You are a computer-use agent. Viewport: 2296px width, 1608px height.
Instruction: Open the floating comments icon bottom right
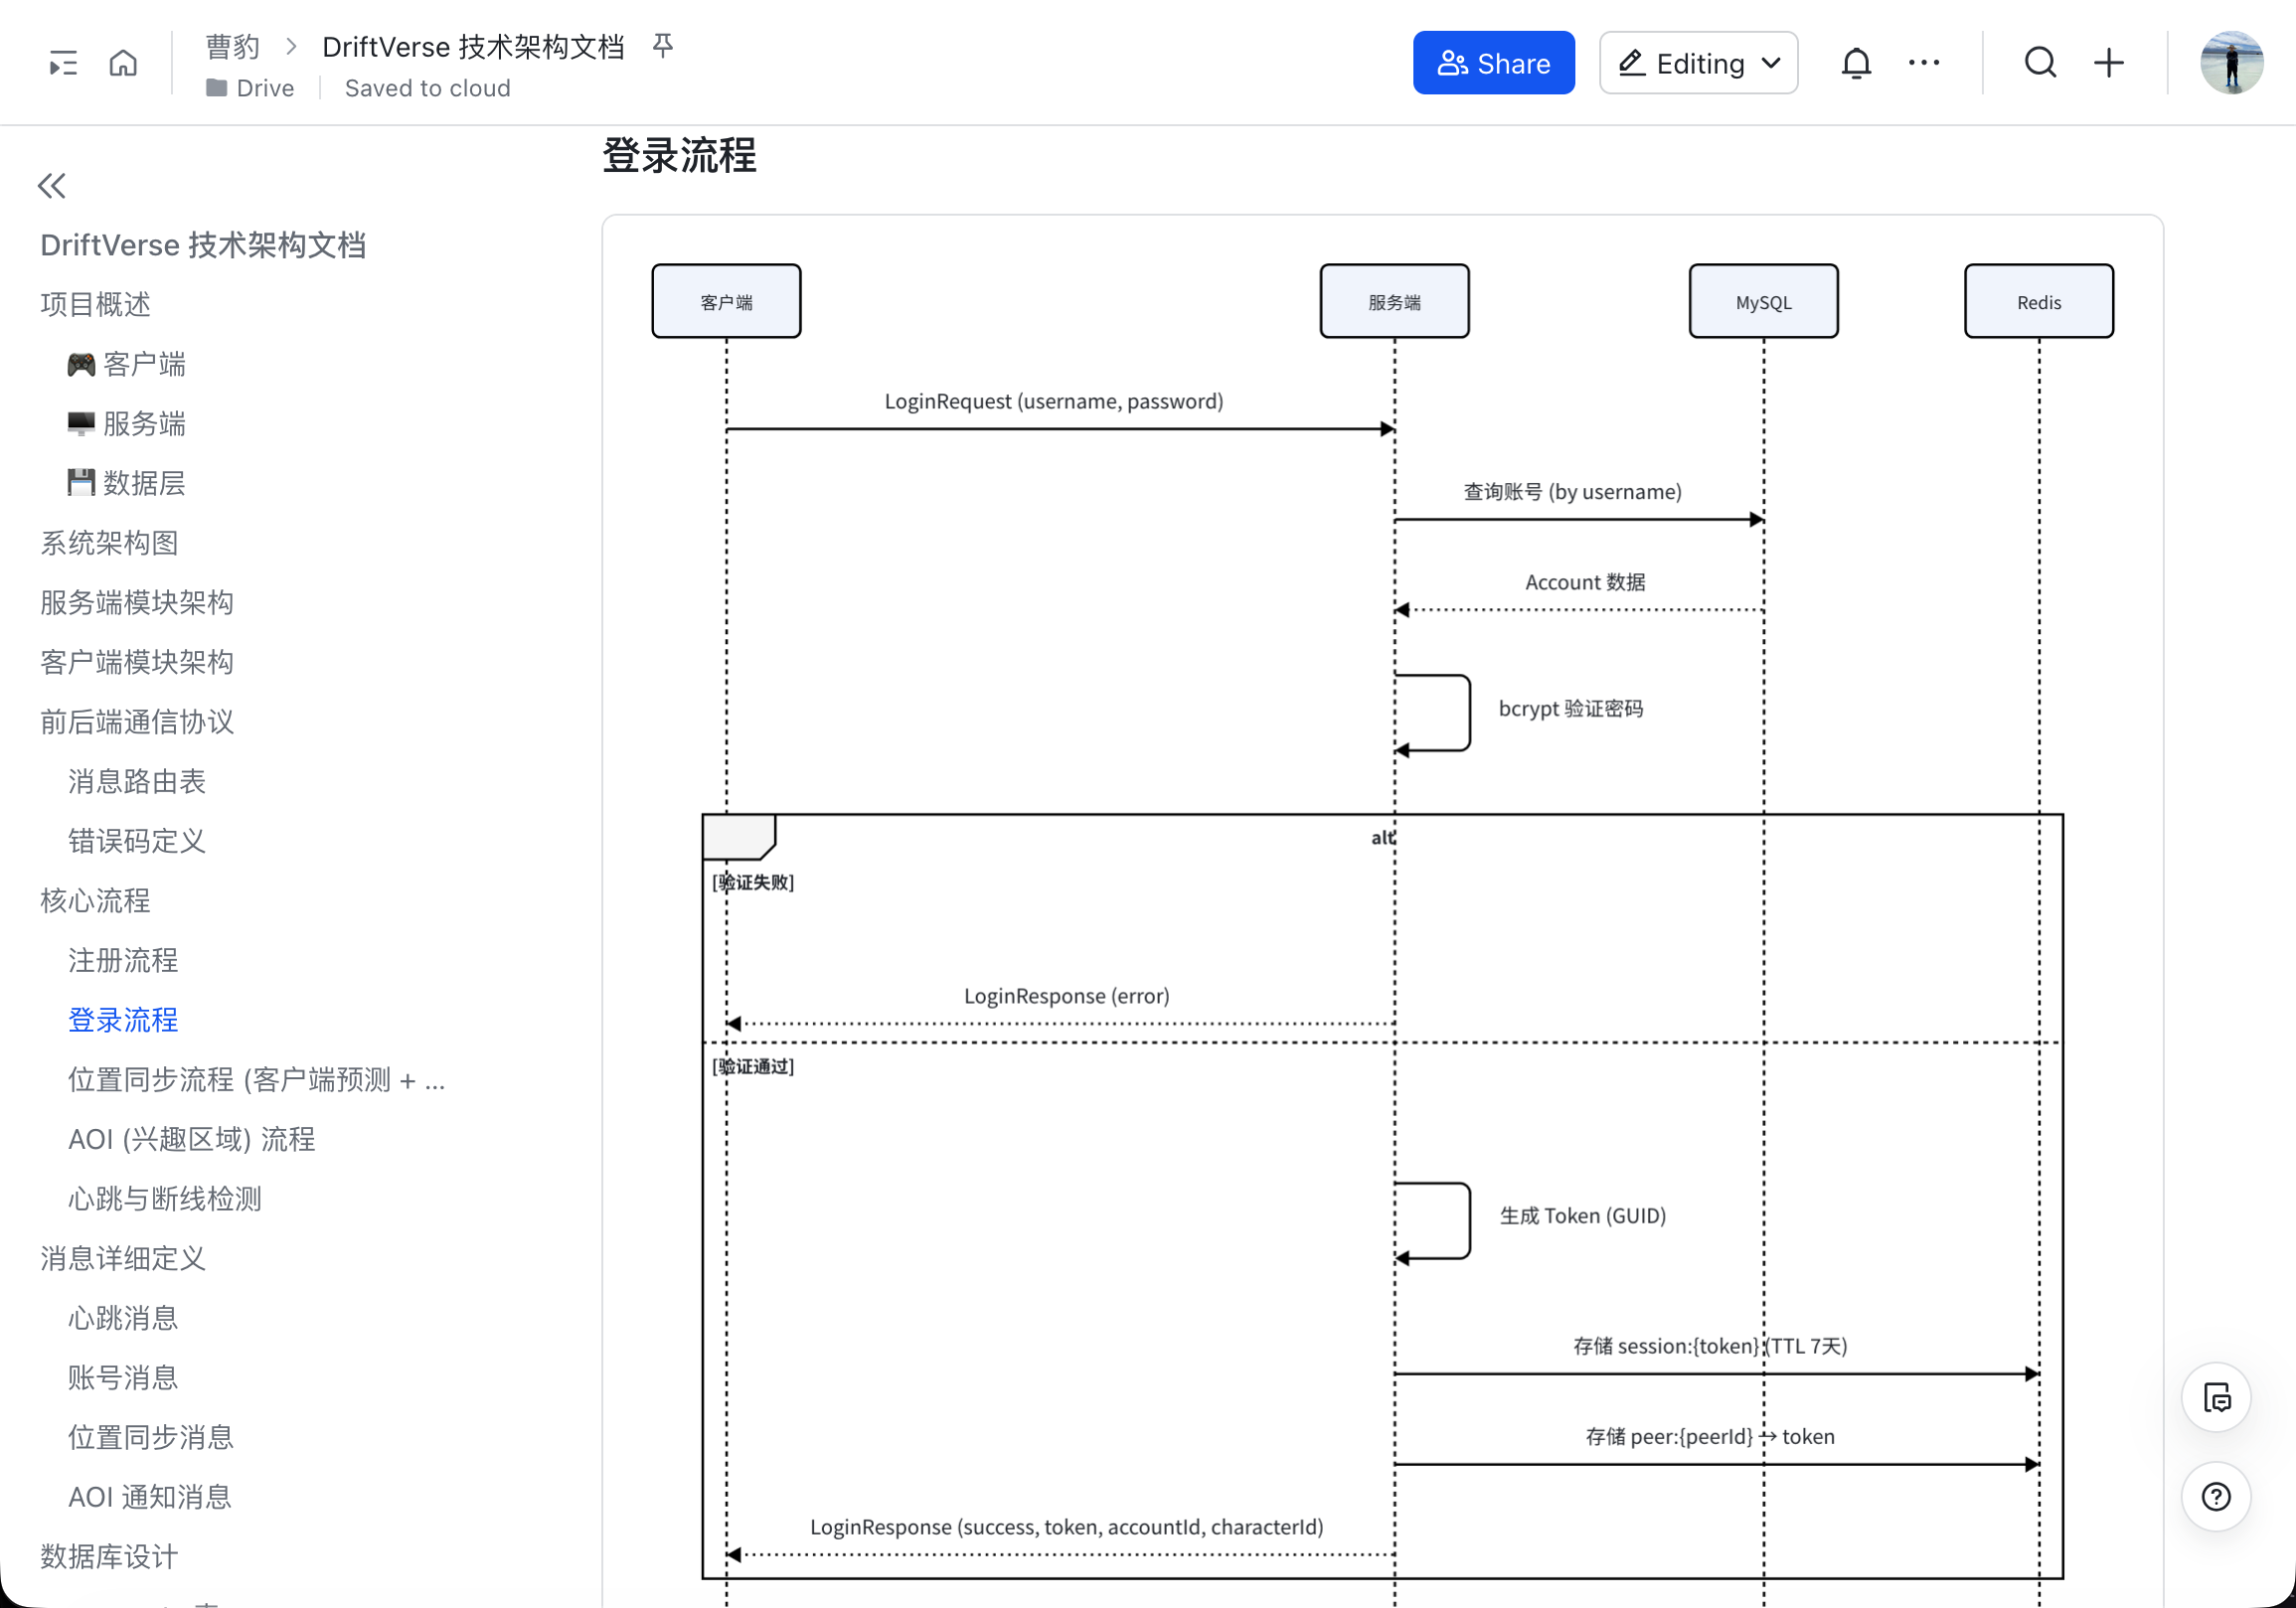pos(2216,1397)
